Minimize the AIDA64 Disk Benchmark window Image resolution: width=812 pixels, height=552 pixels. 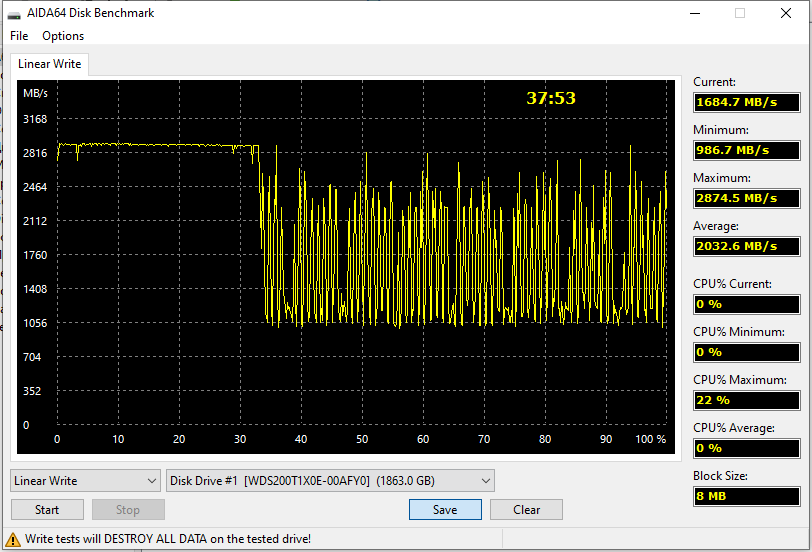(x=695, y=13)
